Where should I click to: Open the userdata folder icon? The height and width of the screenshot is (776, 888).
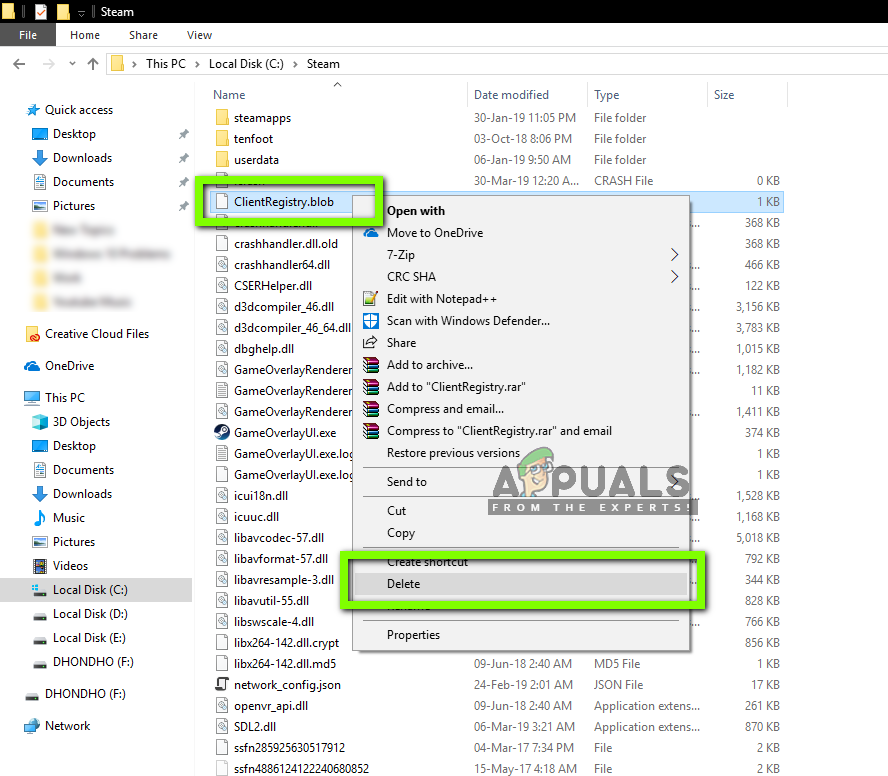point(223,160)
